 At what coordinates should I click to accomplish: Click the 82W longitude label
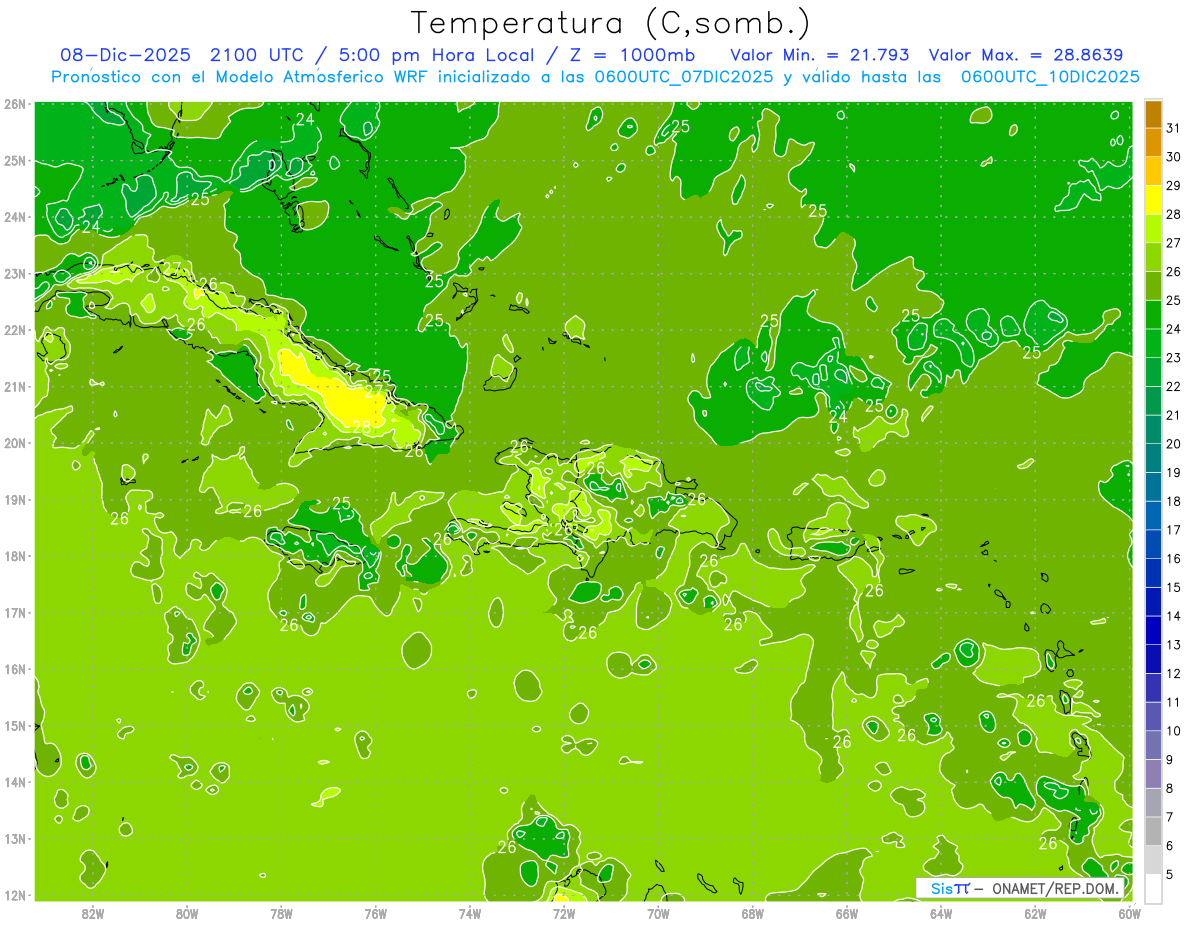click(93, 913)
